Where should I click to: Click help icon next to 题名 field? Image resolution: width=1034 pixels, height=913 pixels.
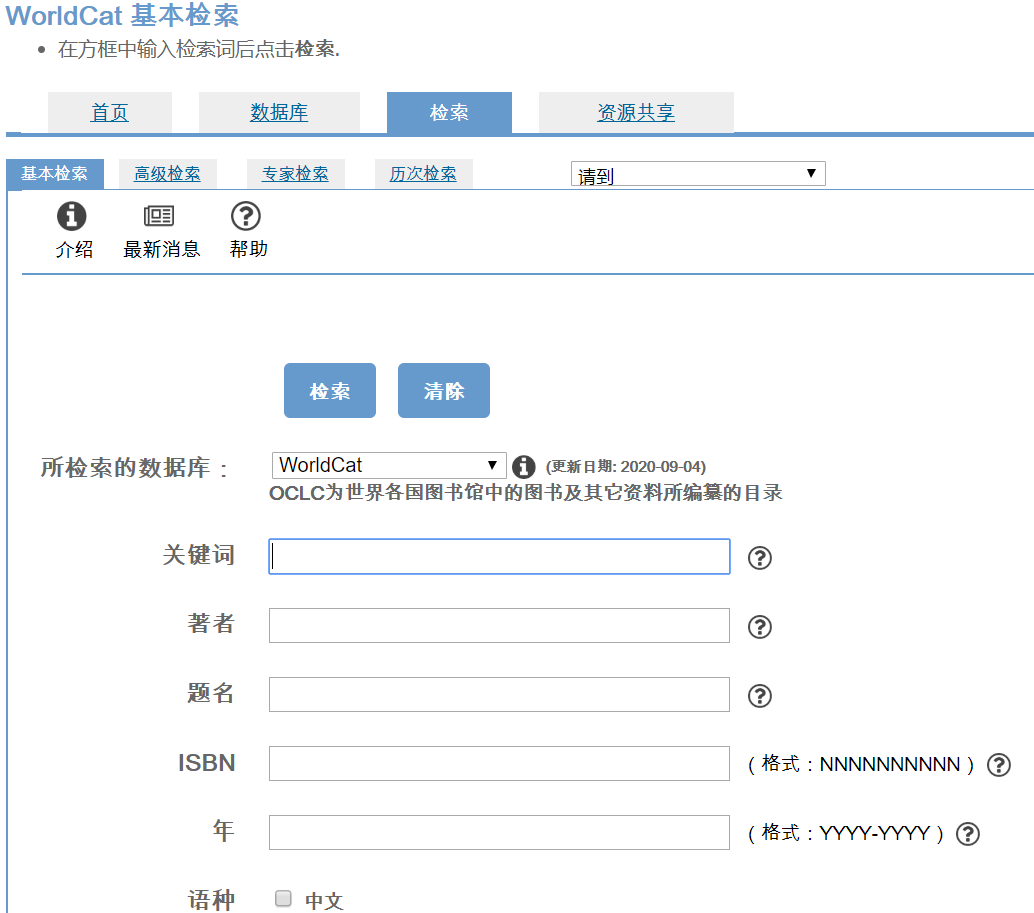click(760, 696)
